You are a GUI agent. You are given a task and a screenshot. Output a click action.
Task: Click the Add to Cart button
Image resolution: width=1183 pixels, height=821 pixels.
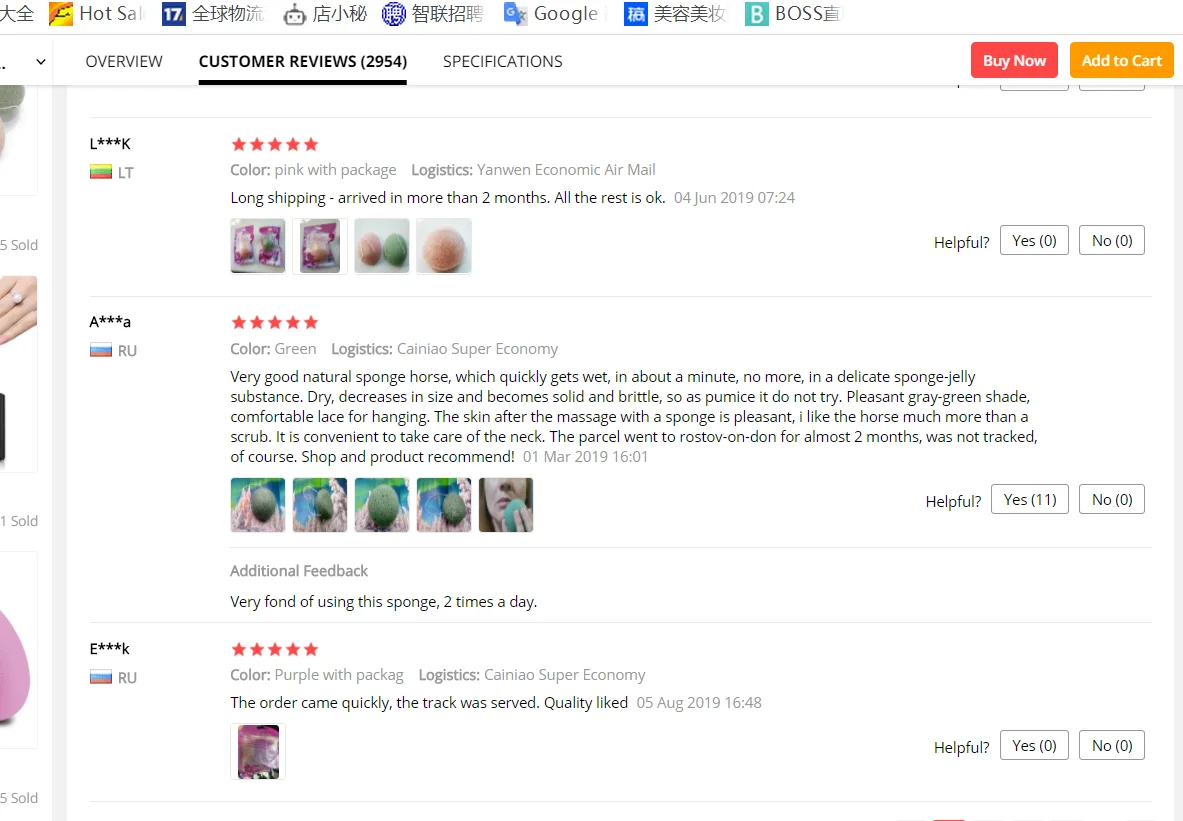[1121, 60]
